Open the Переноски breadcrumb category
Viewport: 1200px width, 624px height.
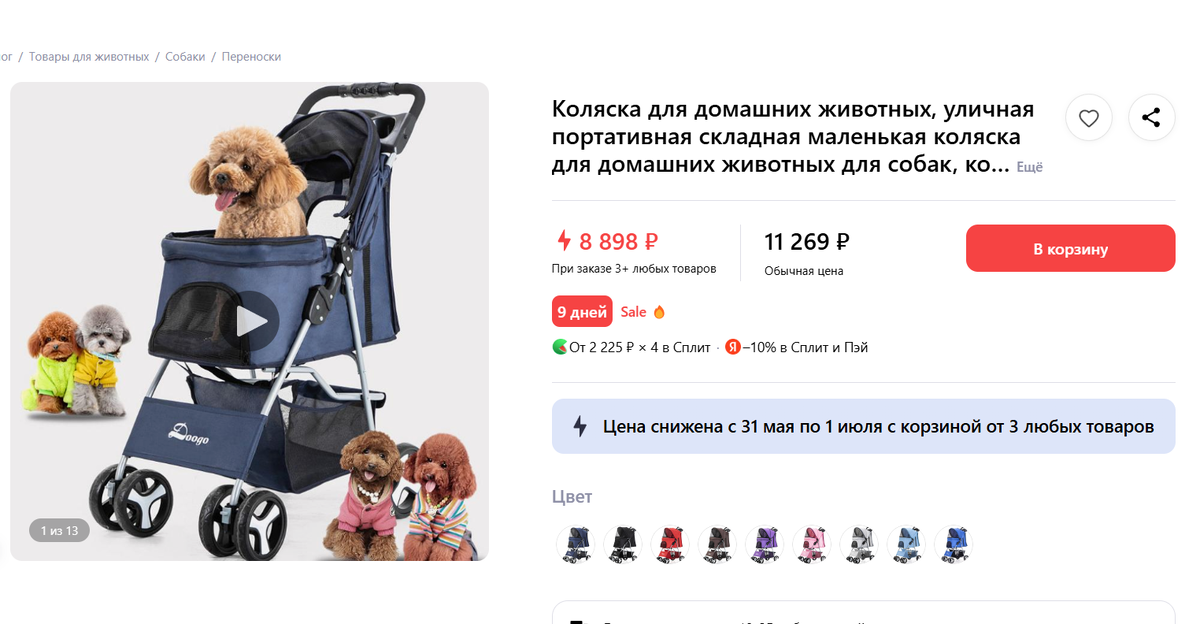[x=251, y=57]
